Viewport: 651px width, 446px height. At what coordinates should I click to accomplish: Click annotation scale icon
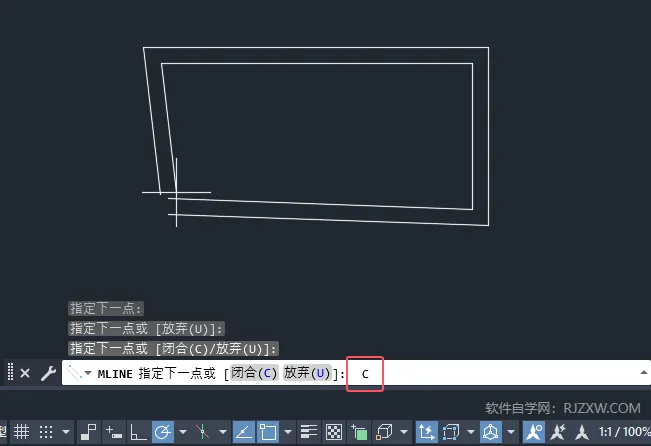[x=582, y=432]
